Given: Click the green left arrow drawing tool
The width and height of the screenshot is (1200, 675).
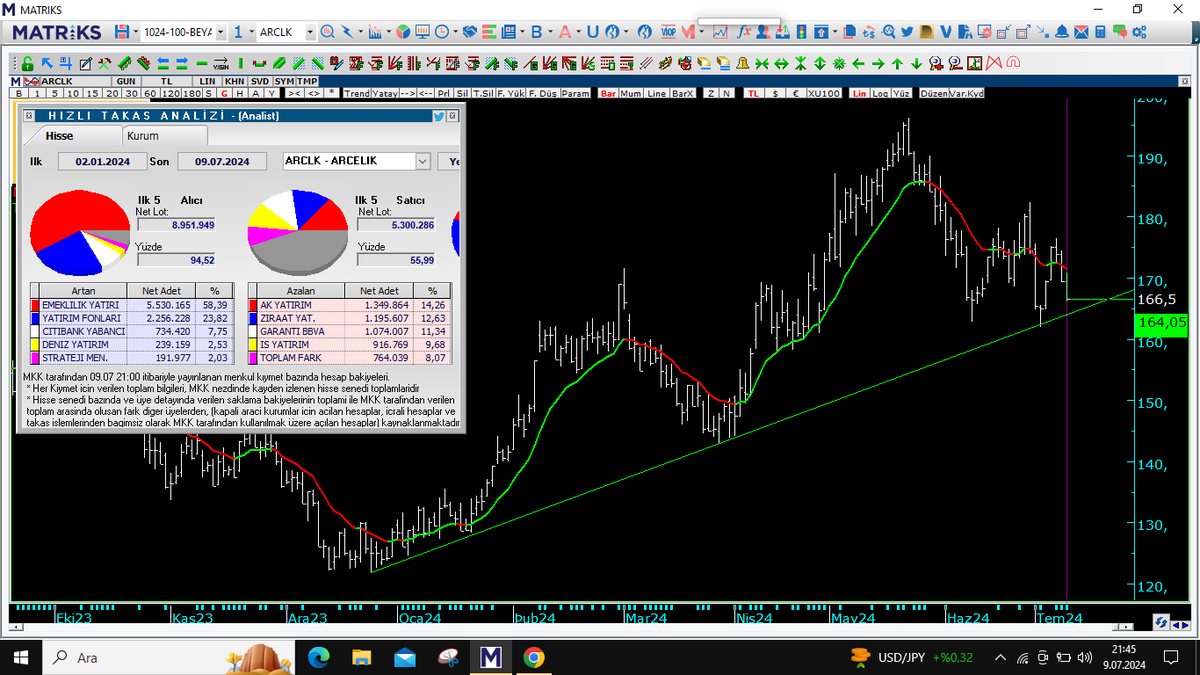Looking at the screenshot, I should 858,63.
